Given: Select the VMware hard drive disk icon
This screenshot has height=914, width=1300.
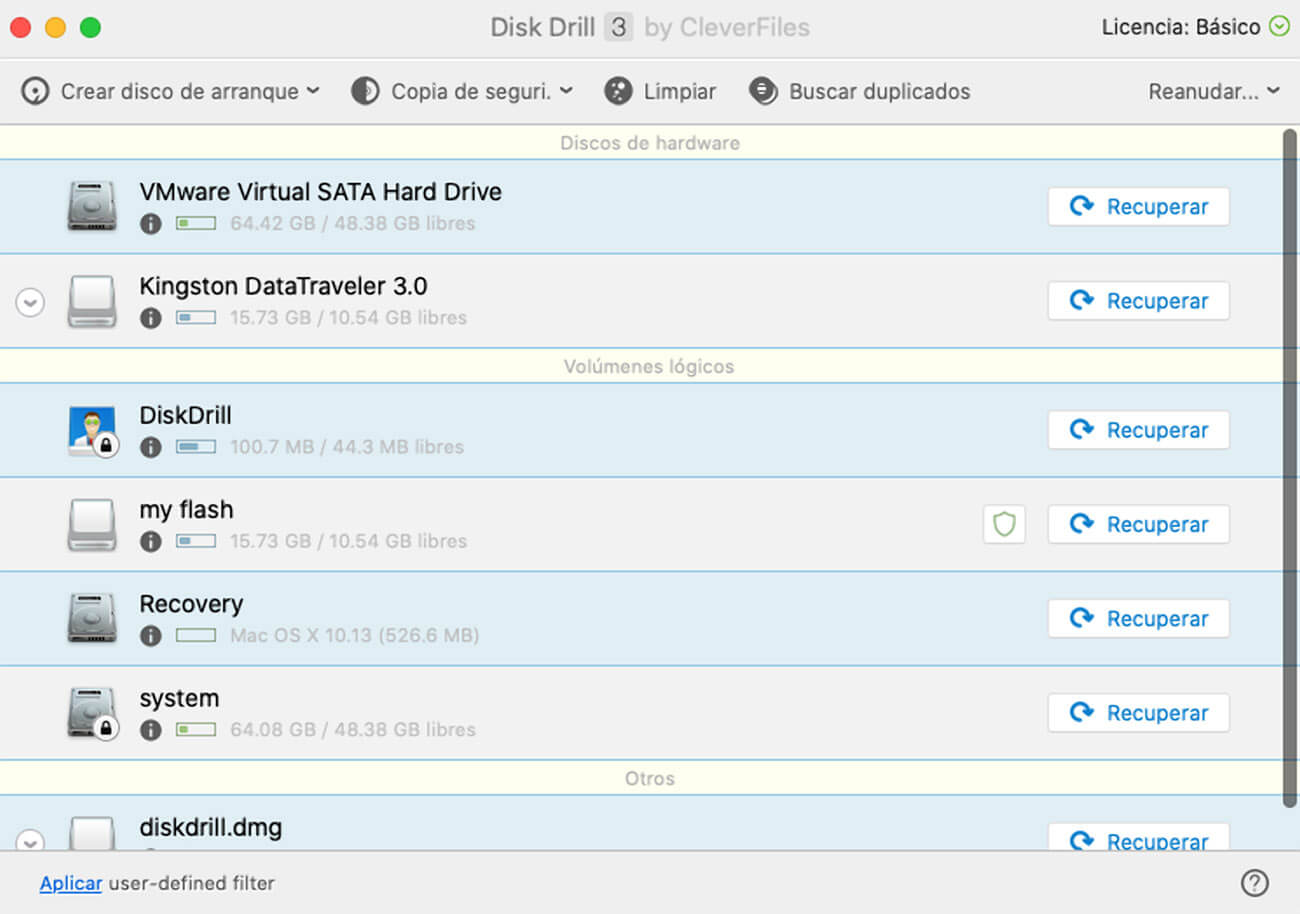Looking at the screenshot, I should coord(92,206).
